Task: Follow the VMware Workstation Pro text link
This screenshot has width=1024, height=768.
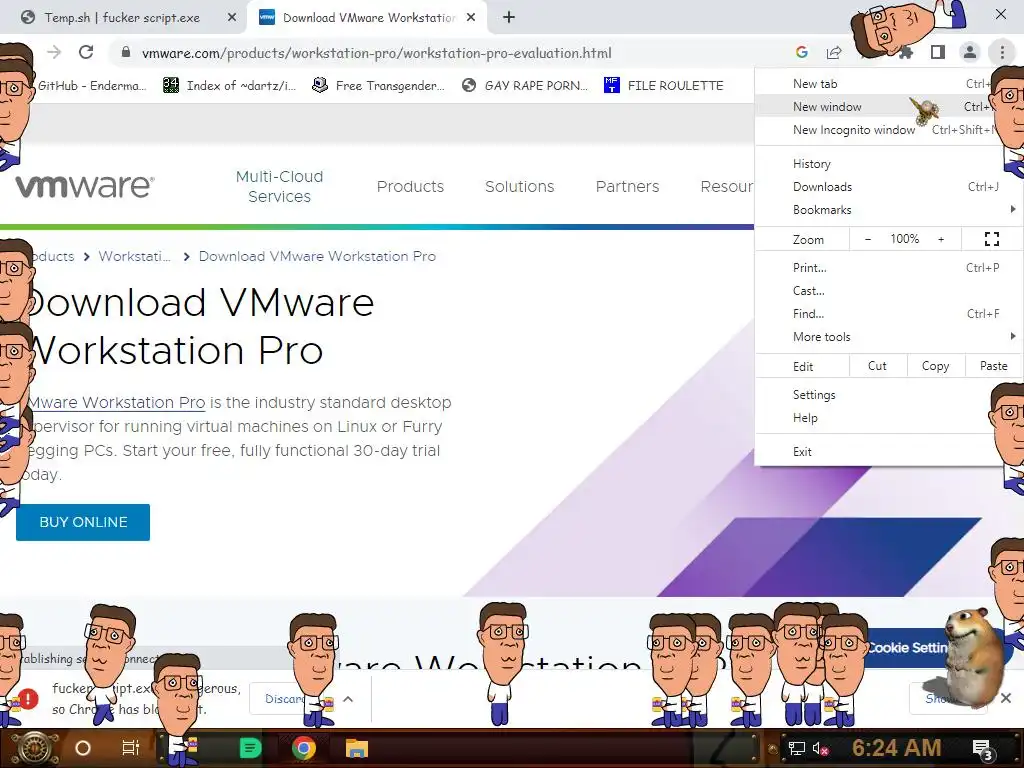Action: click(116, 402)
